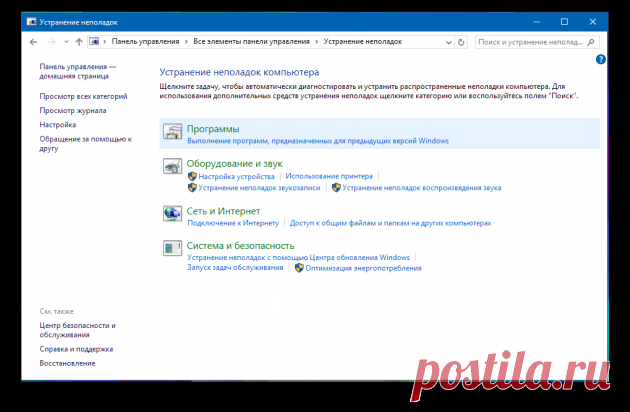Launch Центра обновления Windows troubleshooter

pos(299,257)
